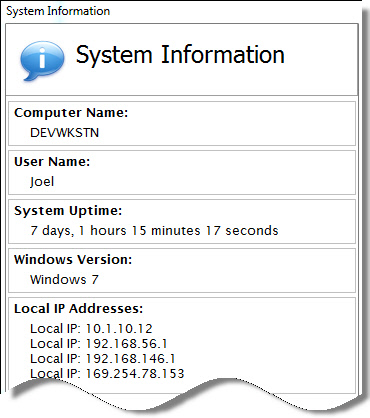
Task: Select the Local IP 169.254.78.153 entry
Action: coord(107,374)
